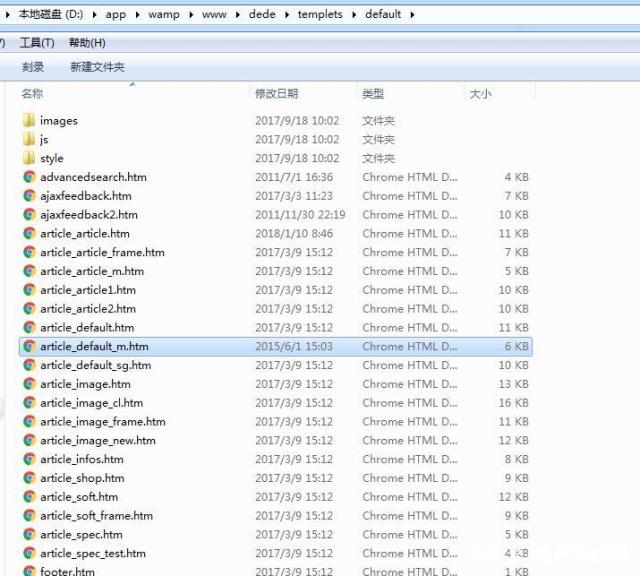Navigate to templets in address bar
The height and width of the screenshot is (576, 640).
point(320,15)
